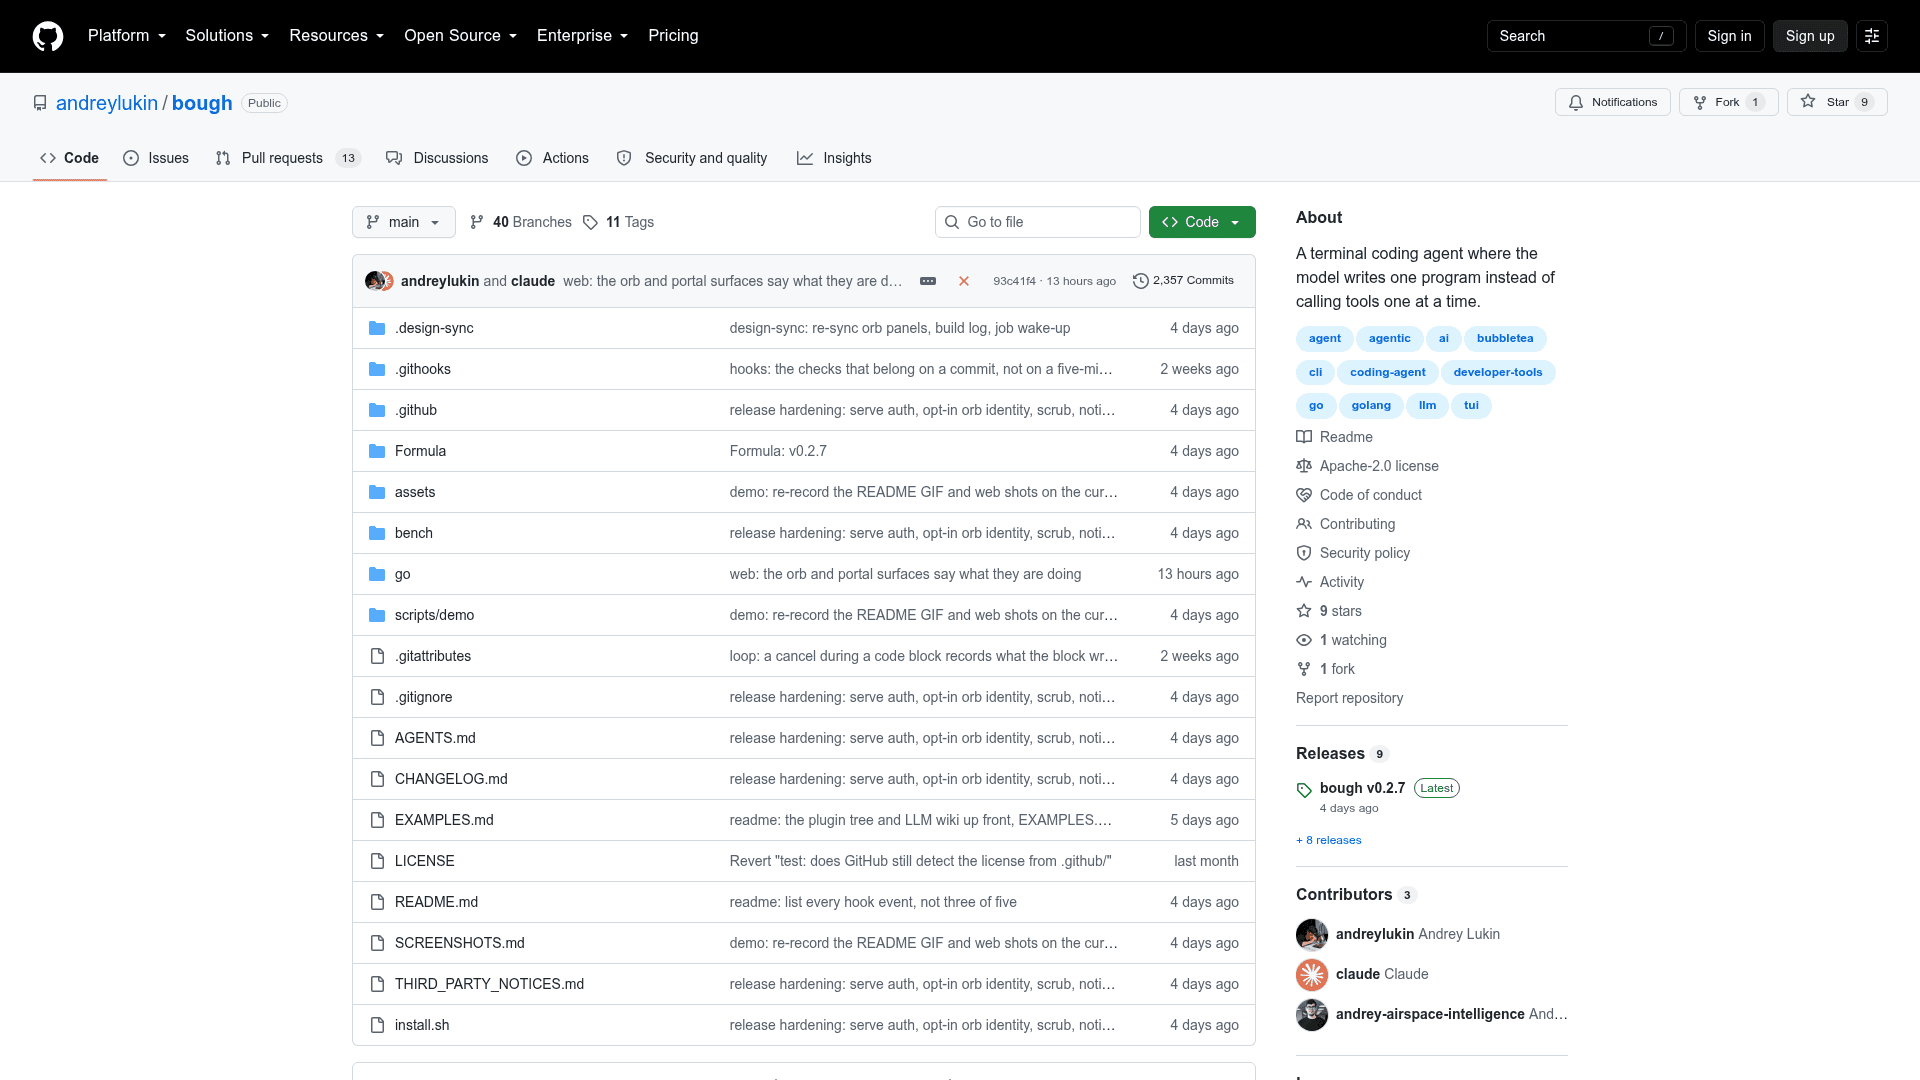Open claude's contributor avatar
Image resolution: width=1920 pixels, height=1080 pixels.
(x=1312, y=974)
